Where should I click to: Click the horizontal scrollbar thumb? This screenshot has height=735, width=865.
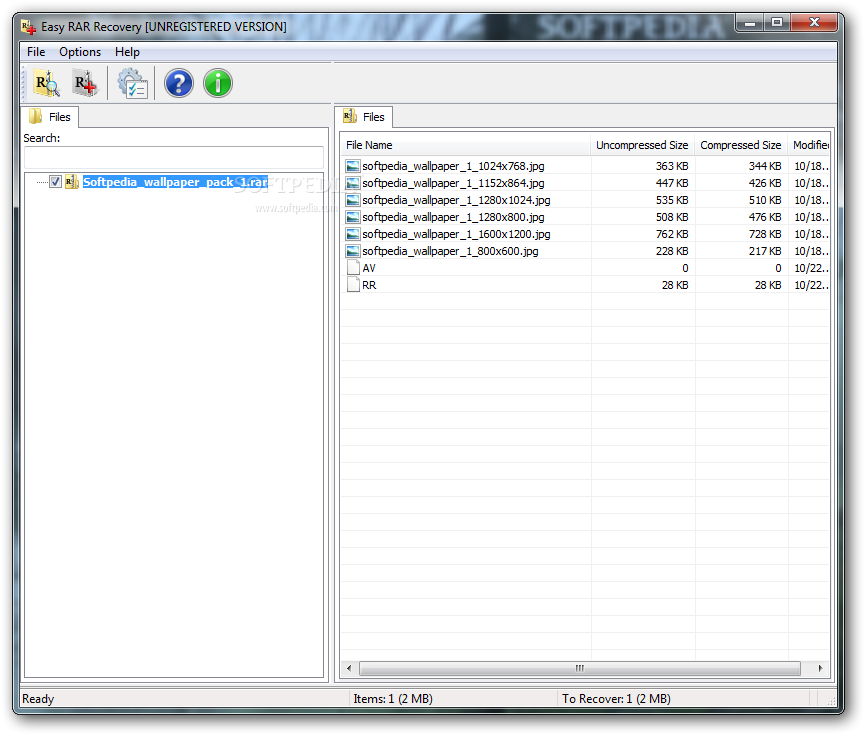pyautogui.click(x=579, y=669)
